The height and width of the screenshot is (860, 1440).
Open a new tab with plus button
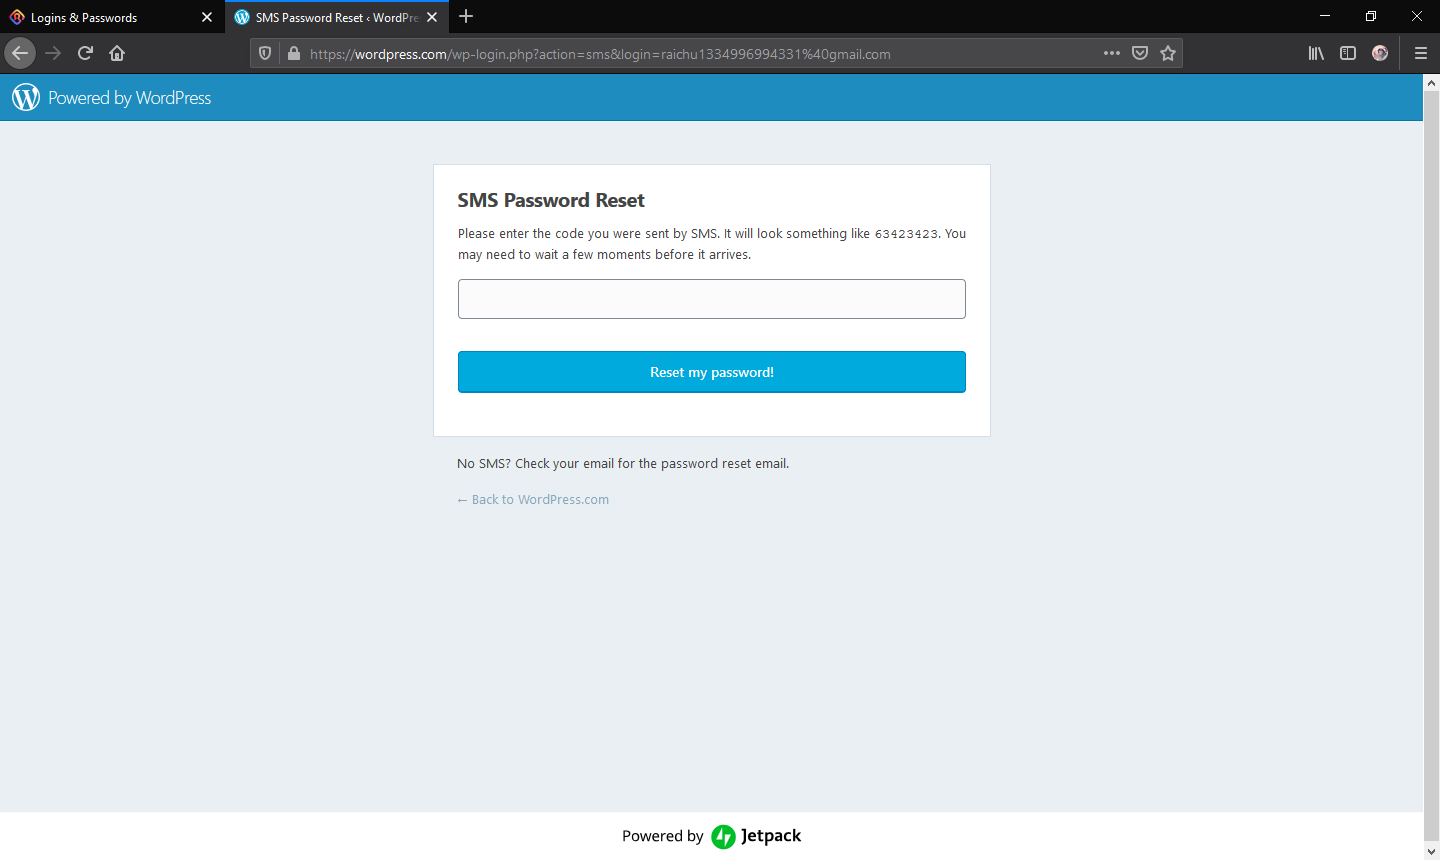click(x=466, y=16)
